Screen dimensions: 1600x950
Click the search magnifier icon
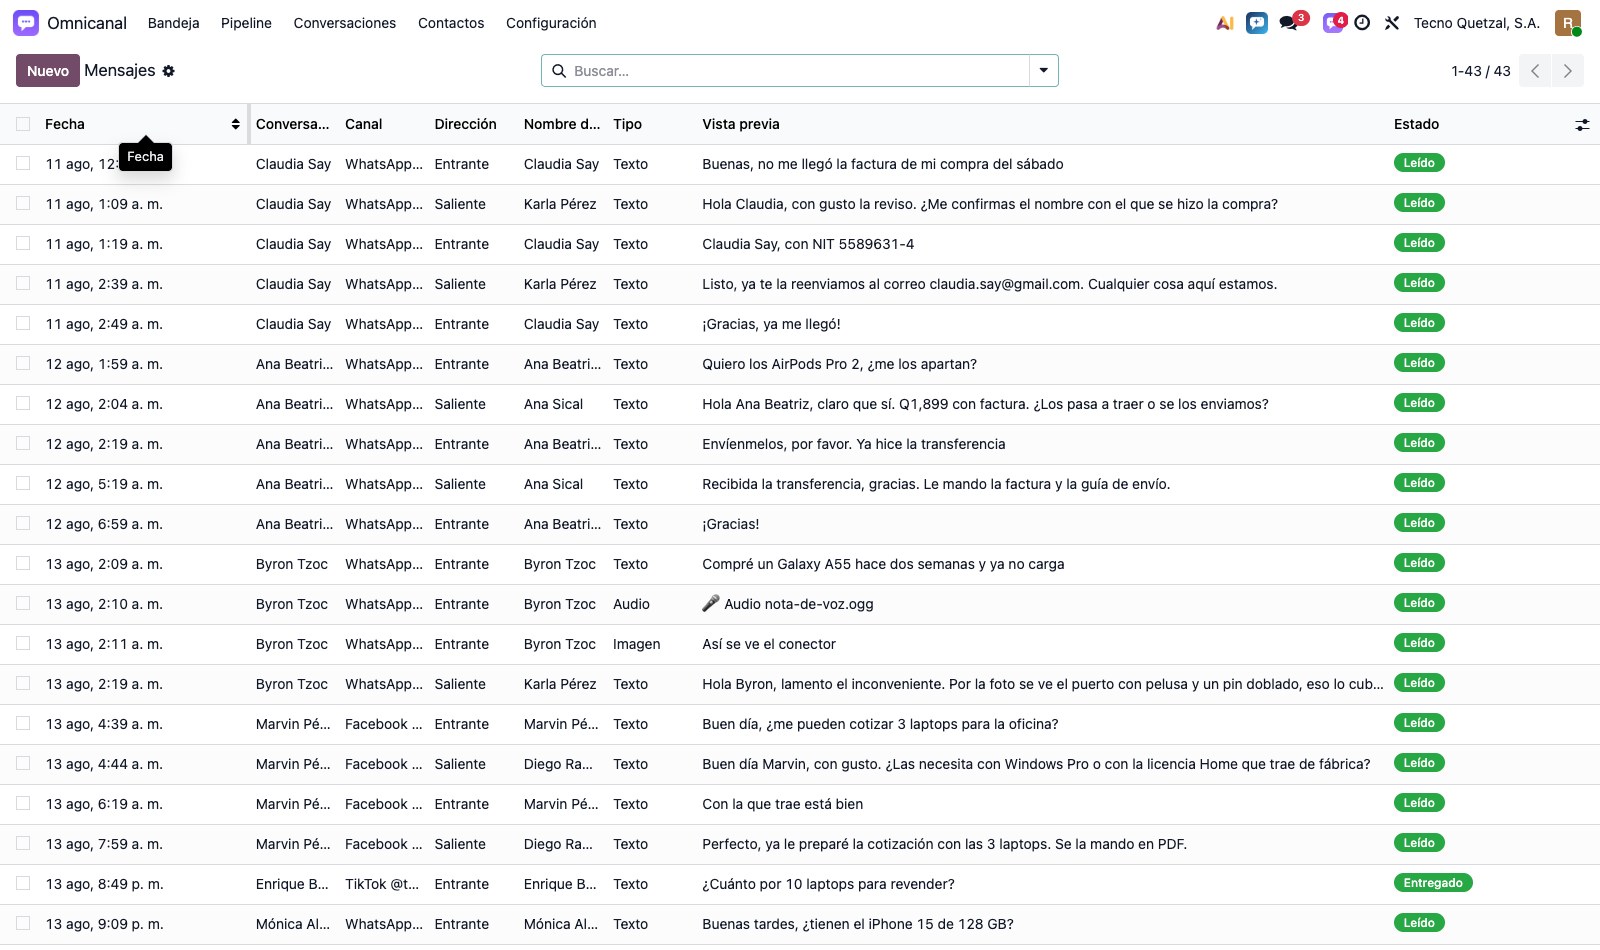[559, 71]
